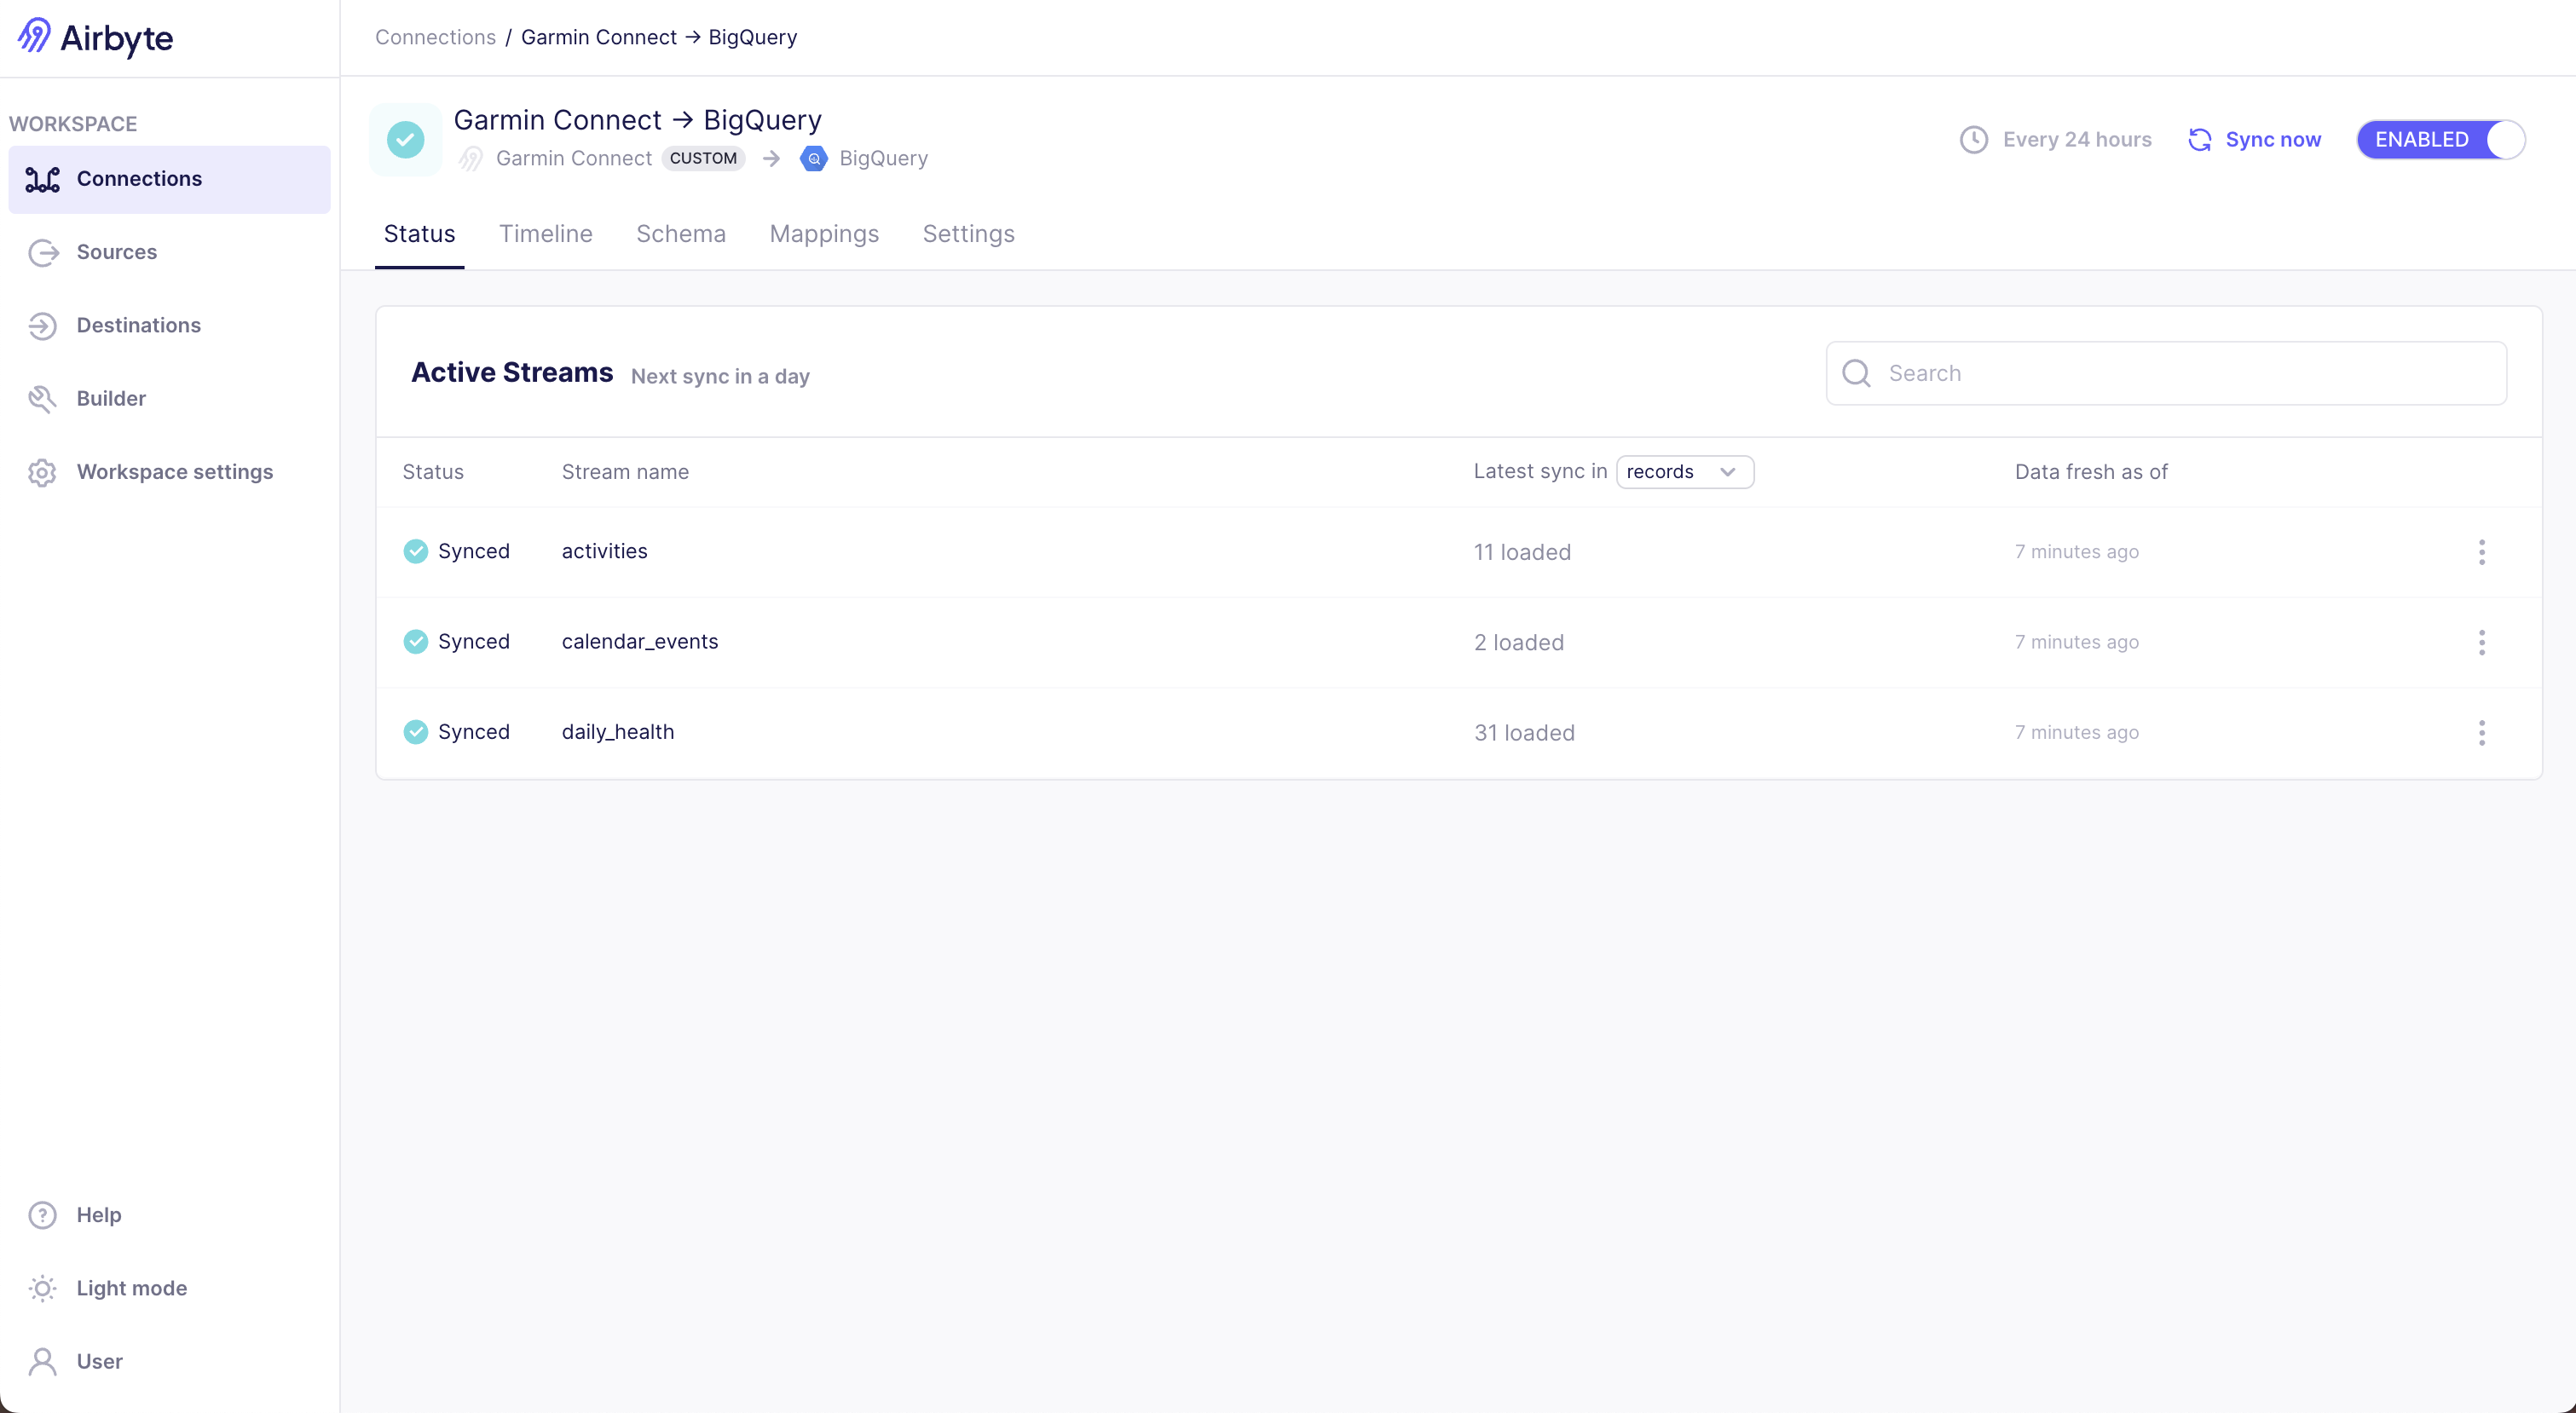Image resolution: width=2576 pixels, height=1413 pixels.
Task: Click the Status column header
Action: [x=433, y=472]
